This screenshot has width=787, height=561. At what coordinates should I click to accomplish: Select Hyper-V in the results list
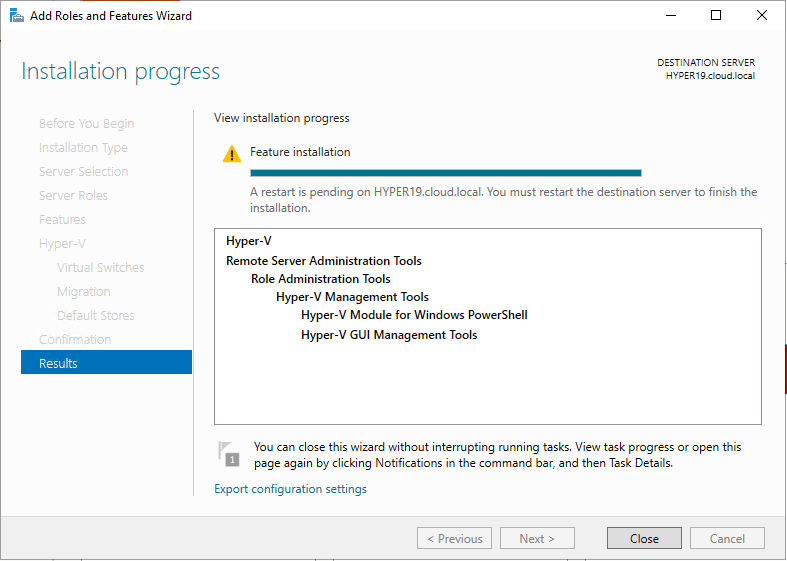249,241
